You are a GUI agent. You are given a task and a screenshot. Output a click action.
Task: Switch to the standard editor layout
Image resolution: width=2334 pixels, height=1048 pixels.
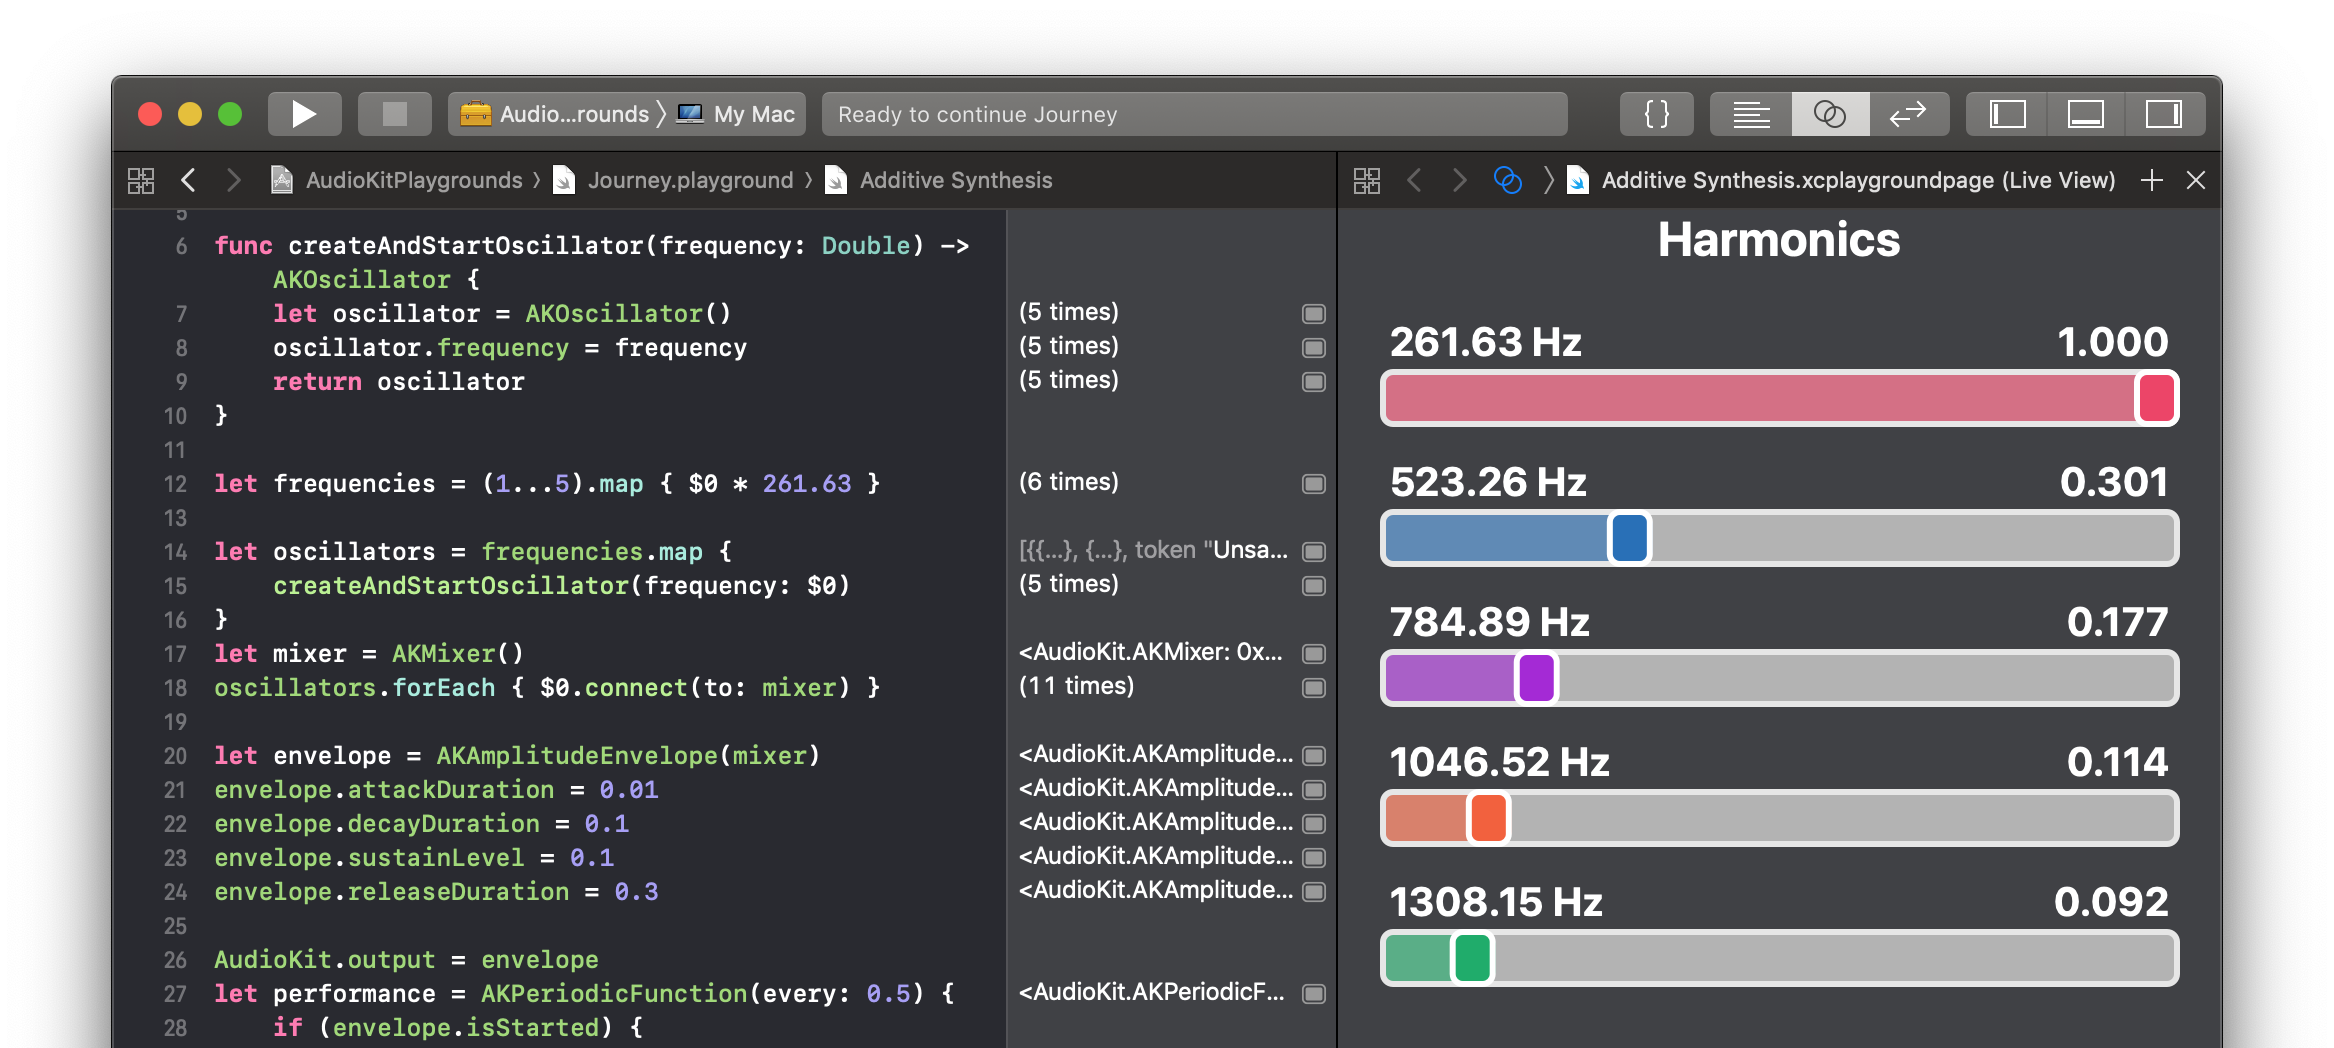pos(1751,113)
